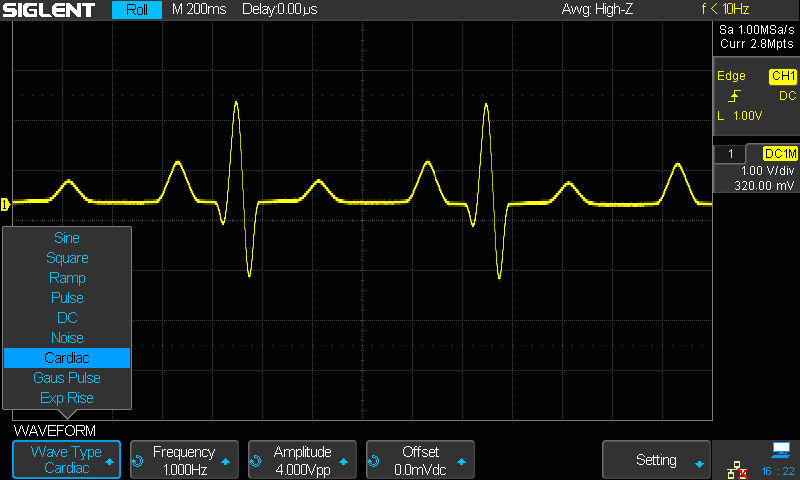The image size is (800, 480).
Task: Click the Frequency 1.000Hz softkey
Action: tap(184, 460)
